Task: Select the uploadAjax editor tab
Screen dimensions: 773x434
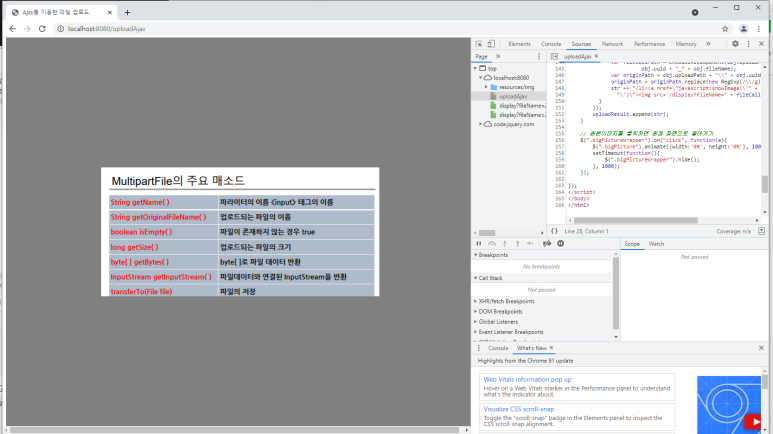Action: click(x=577, y=57)
